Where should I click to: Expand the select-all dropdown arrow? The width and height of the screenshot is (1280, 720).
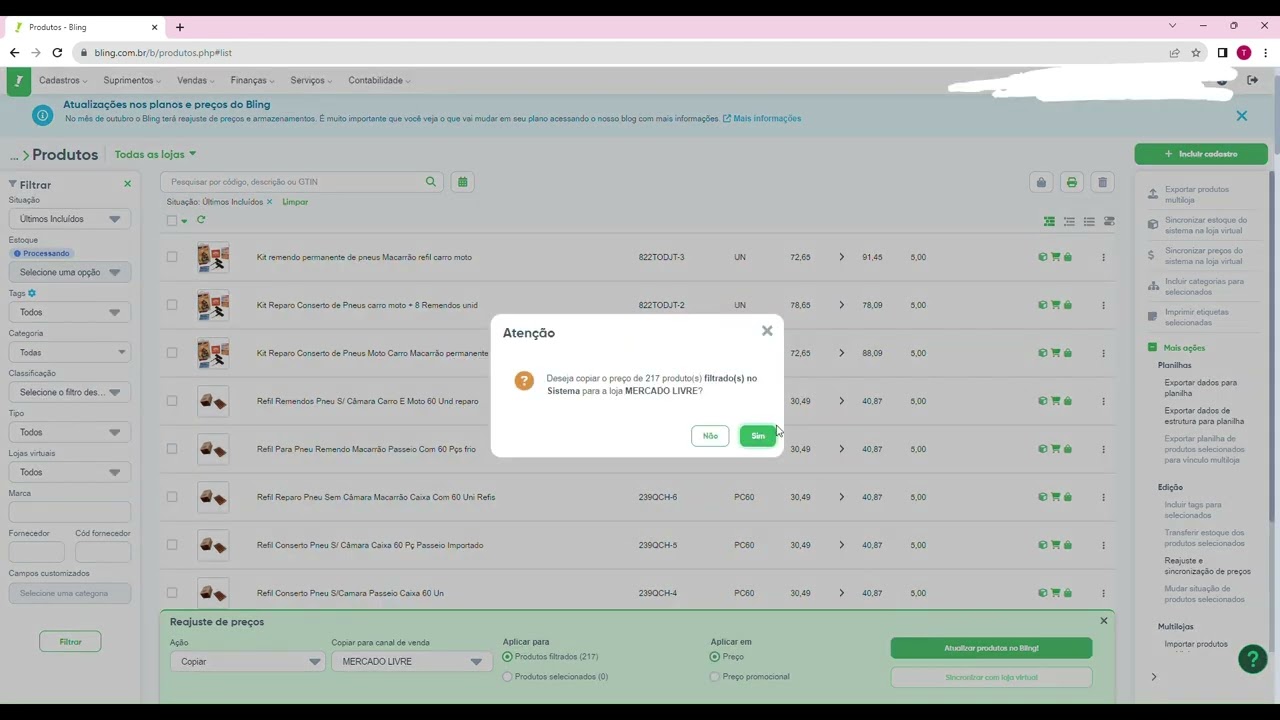184,221
